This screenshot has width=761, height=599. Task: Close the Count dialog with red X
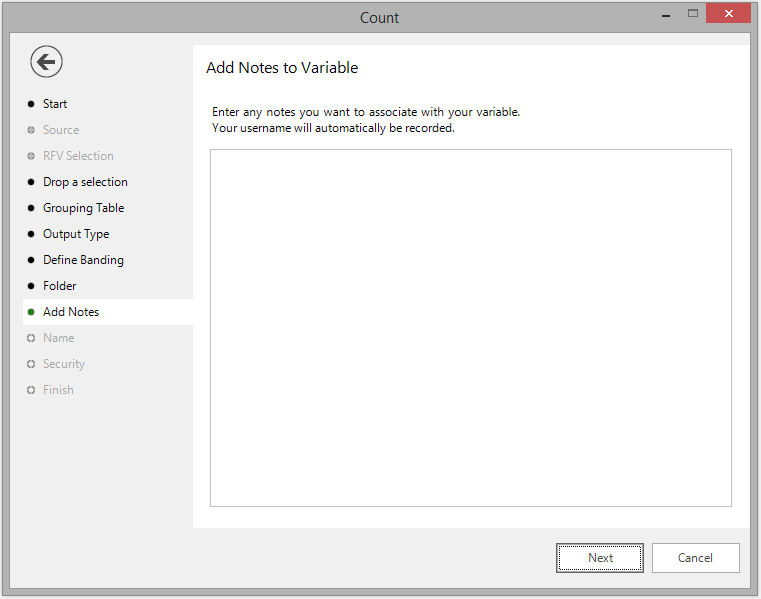pyautogui.click(x=728, y=14)
